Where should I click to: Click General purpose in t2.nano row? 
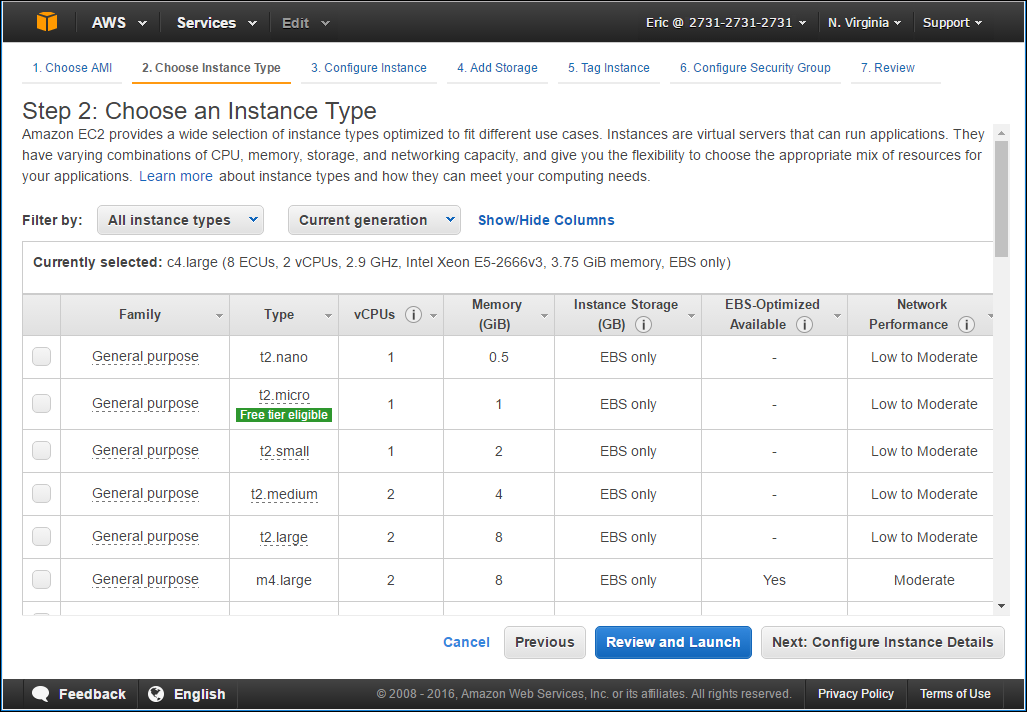(145, 357)
